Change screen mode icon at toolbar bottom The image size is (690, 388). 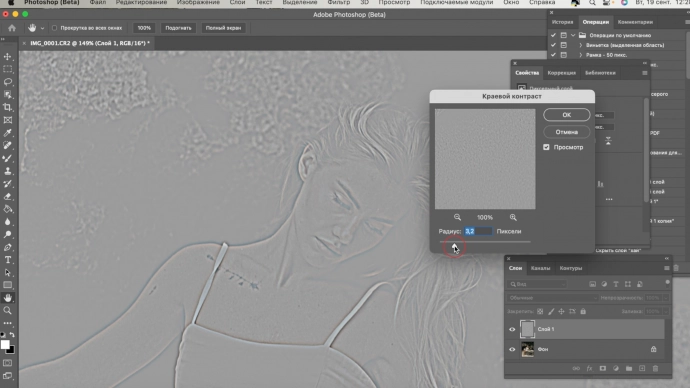point(7,376)
